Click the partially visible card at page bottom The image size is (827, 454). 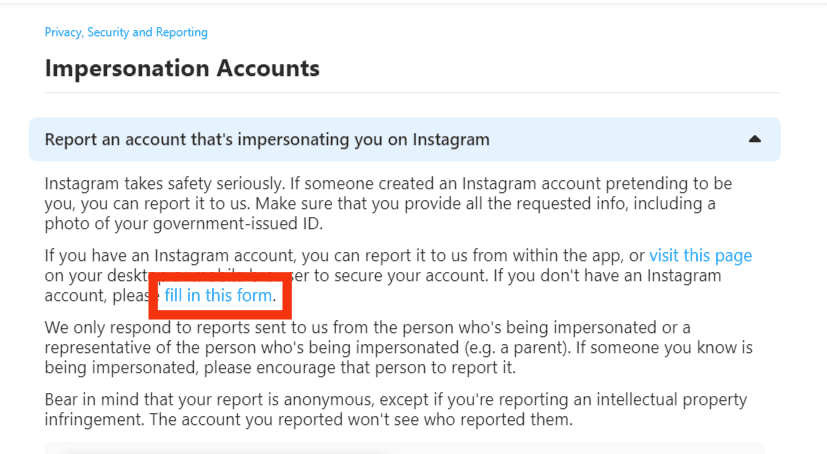[x=405, y=448]
